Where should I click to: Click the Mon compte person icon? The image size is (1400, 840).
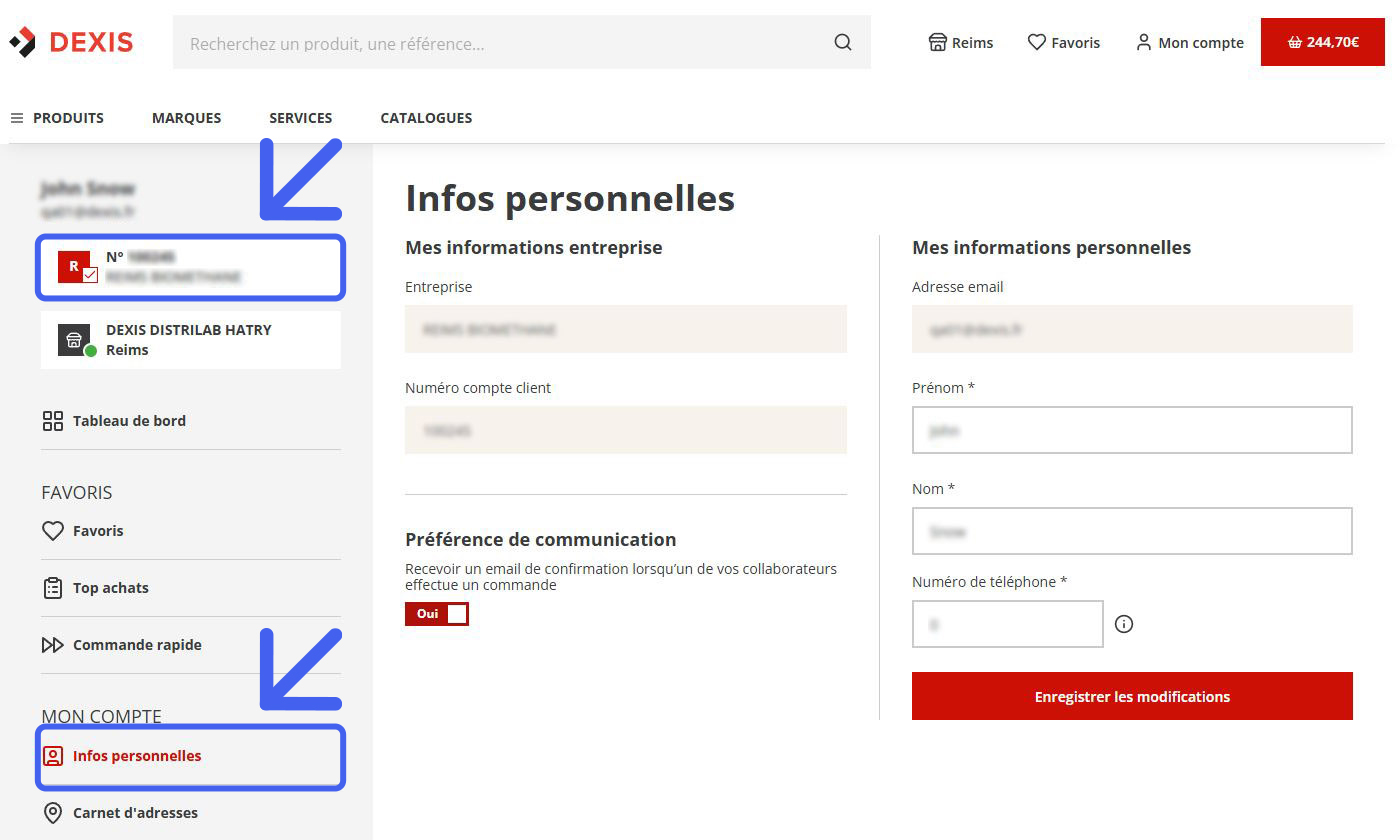click(x=1144, y=42)
